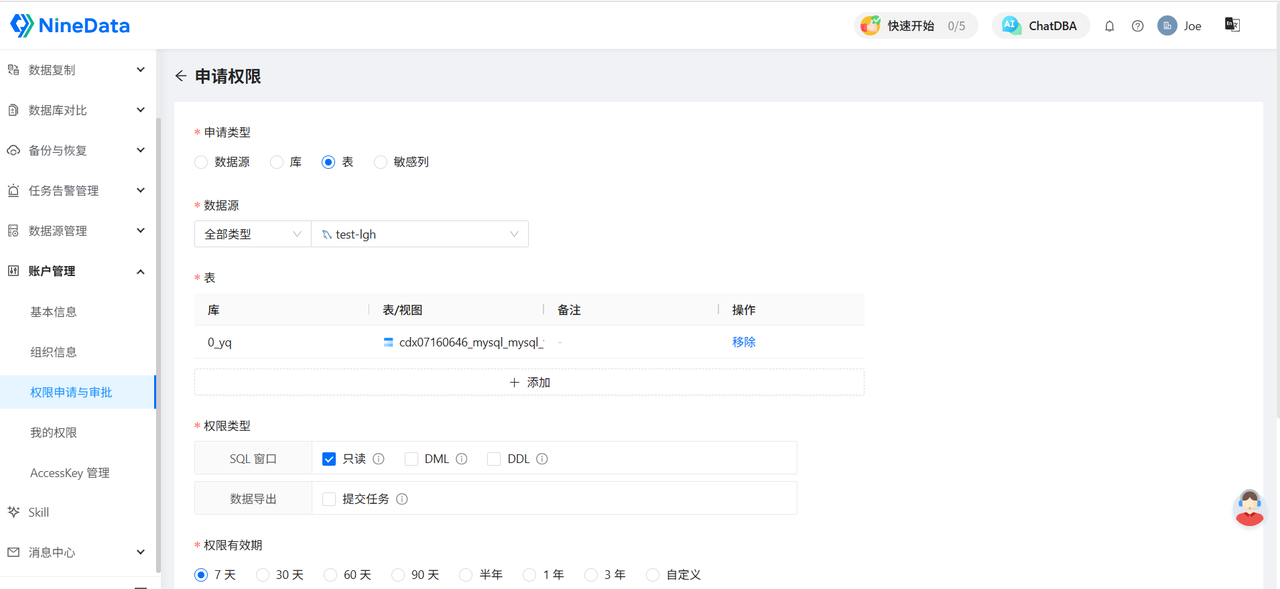The width and height of the screenshot is (1280, 589).
Task: Click the table icon beside cdx07160646_mysql_mysql
Action: tap(388, 342)
